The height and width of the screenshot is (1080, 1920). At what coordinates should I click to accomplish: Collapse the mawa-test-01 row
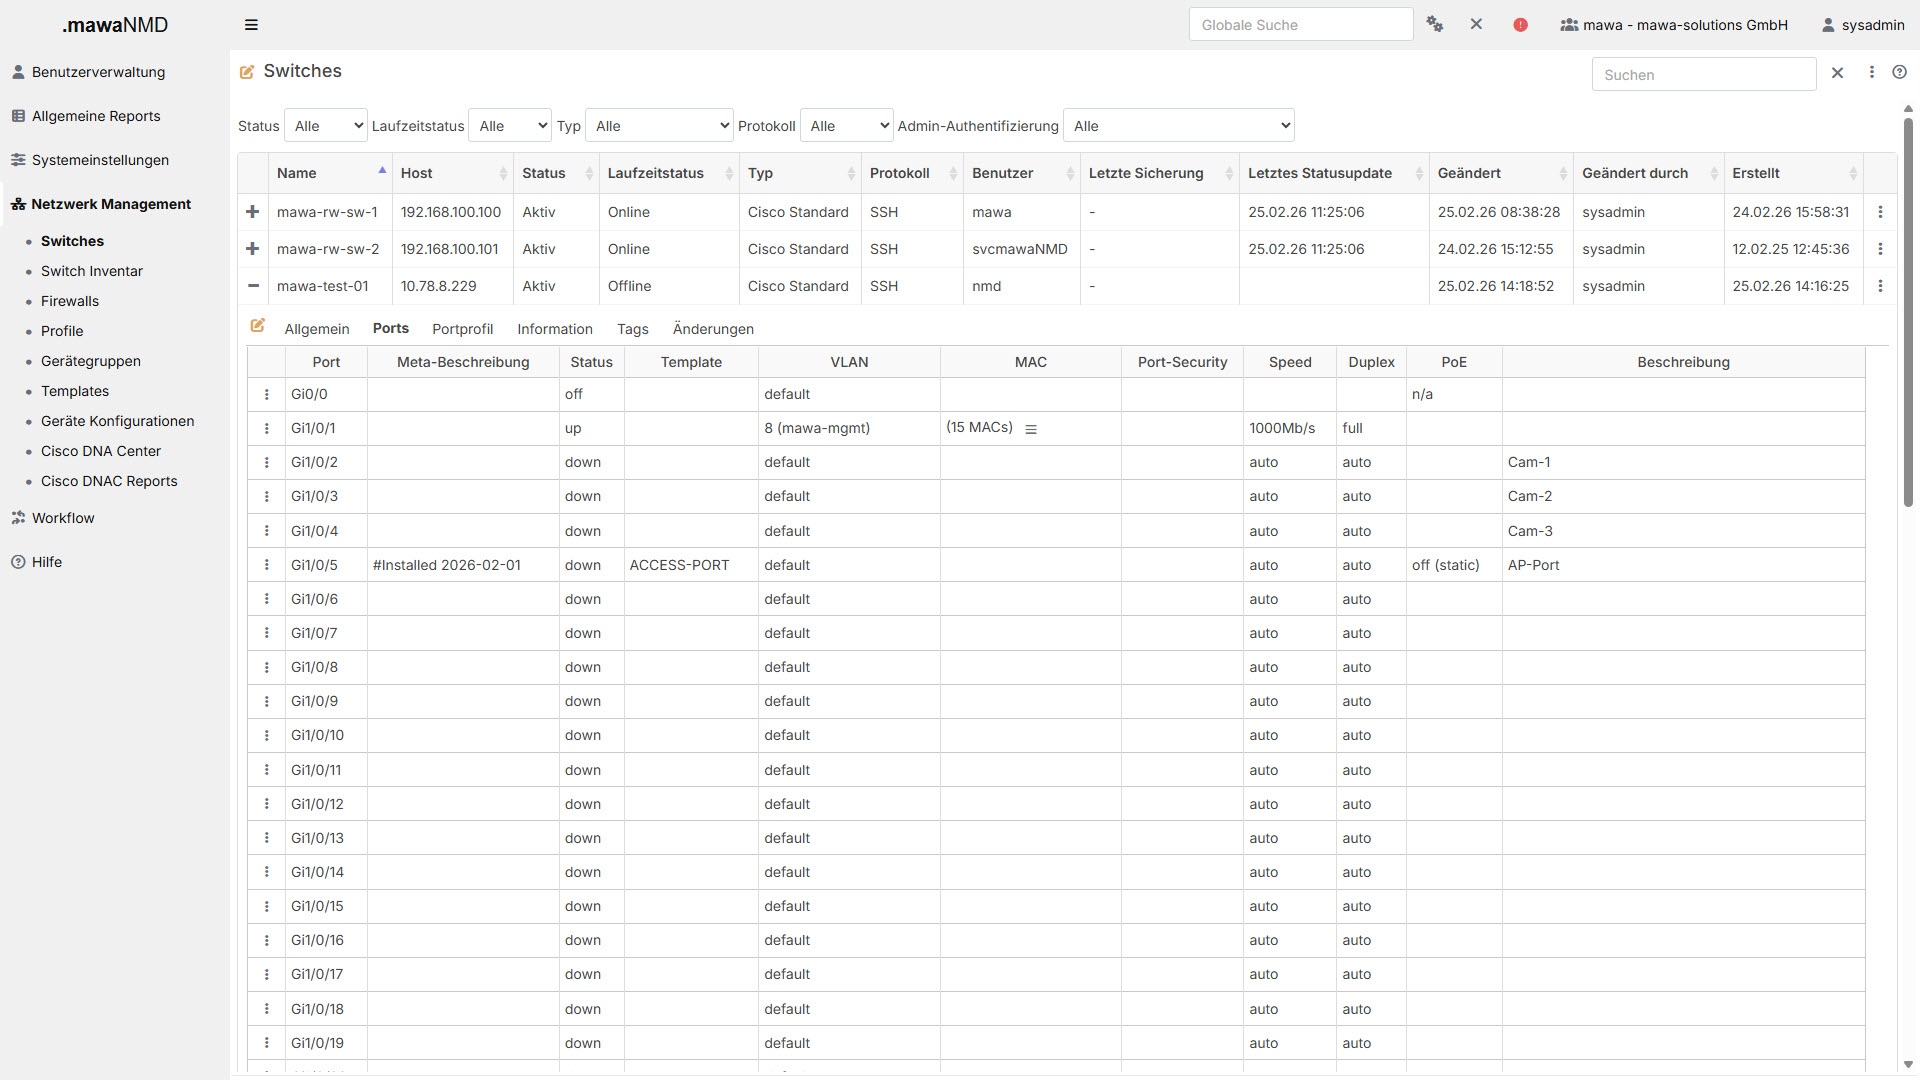(253, 286)
